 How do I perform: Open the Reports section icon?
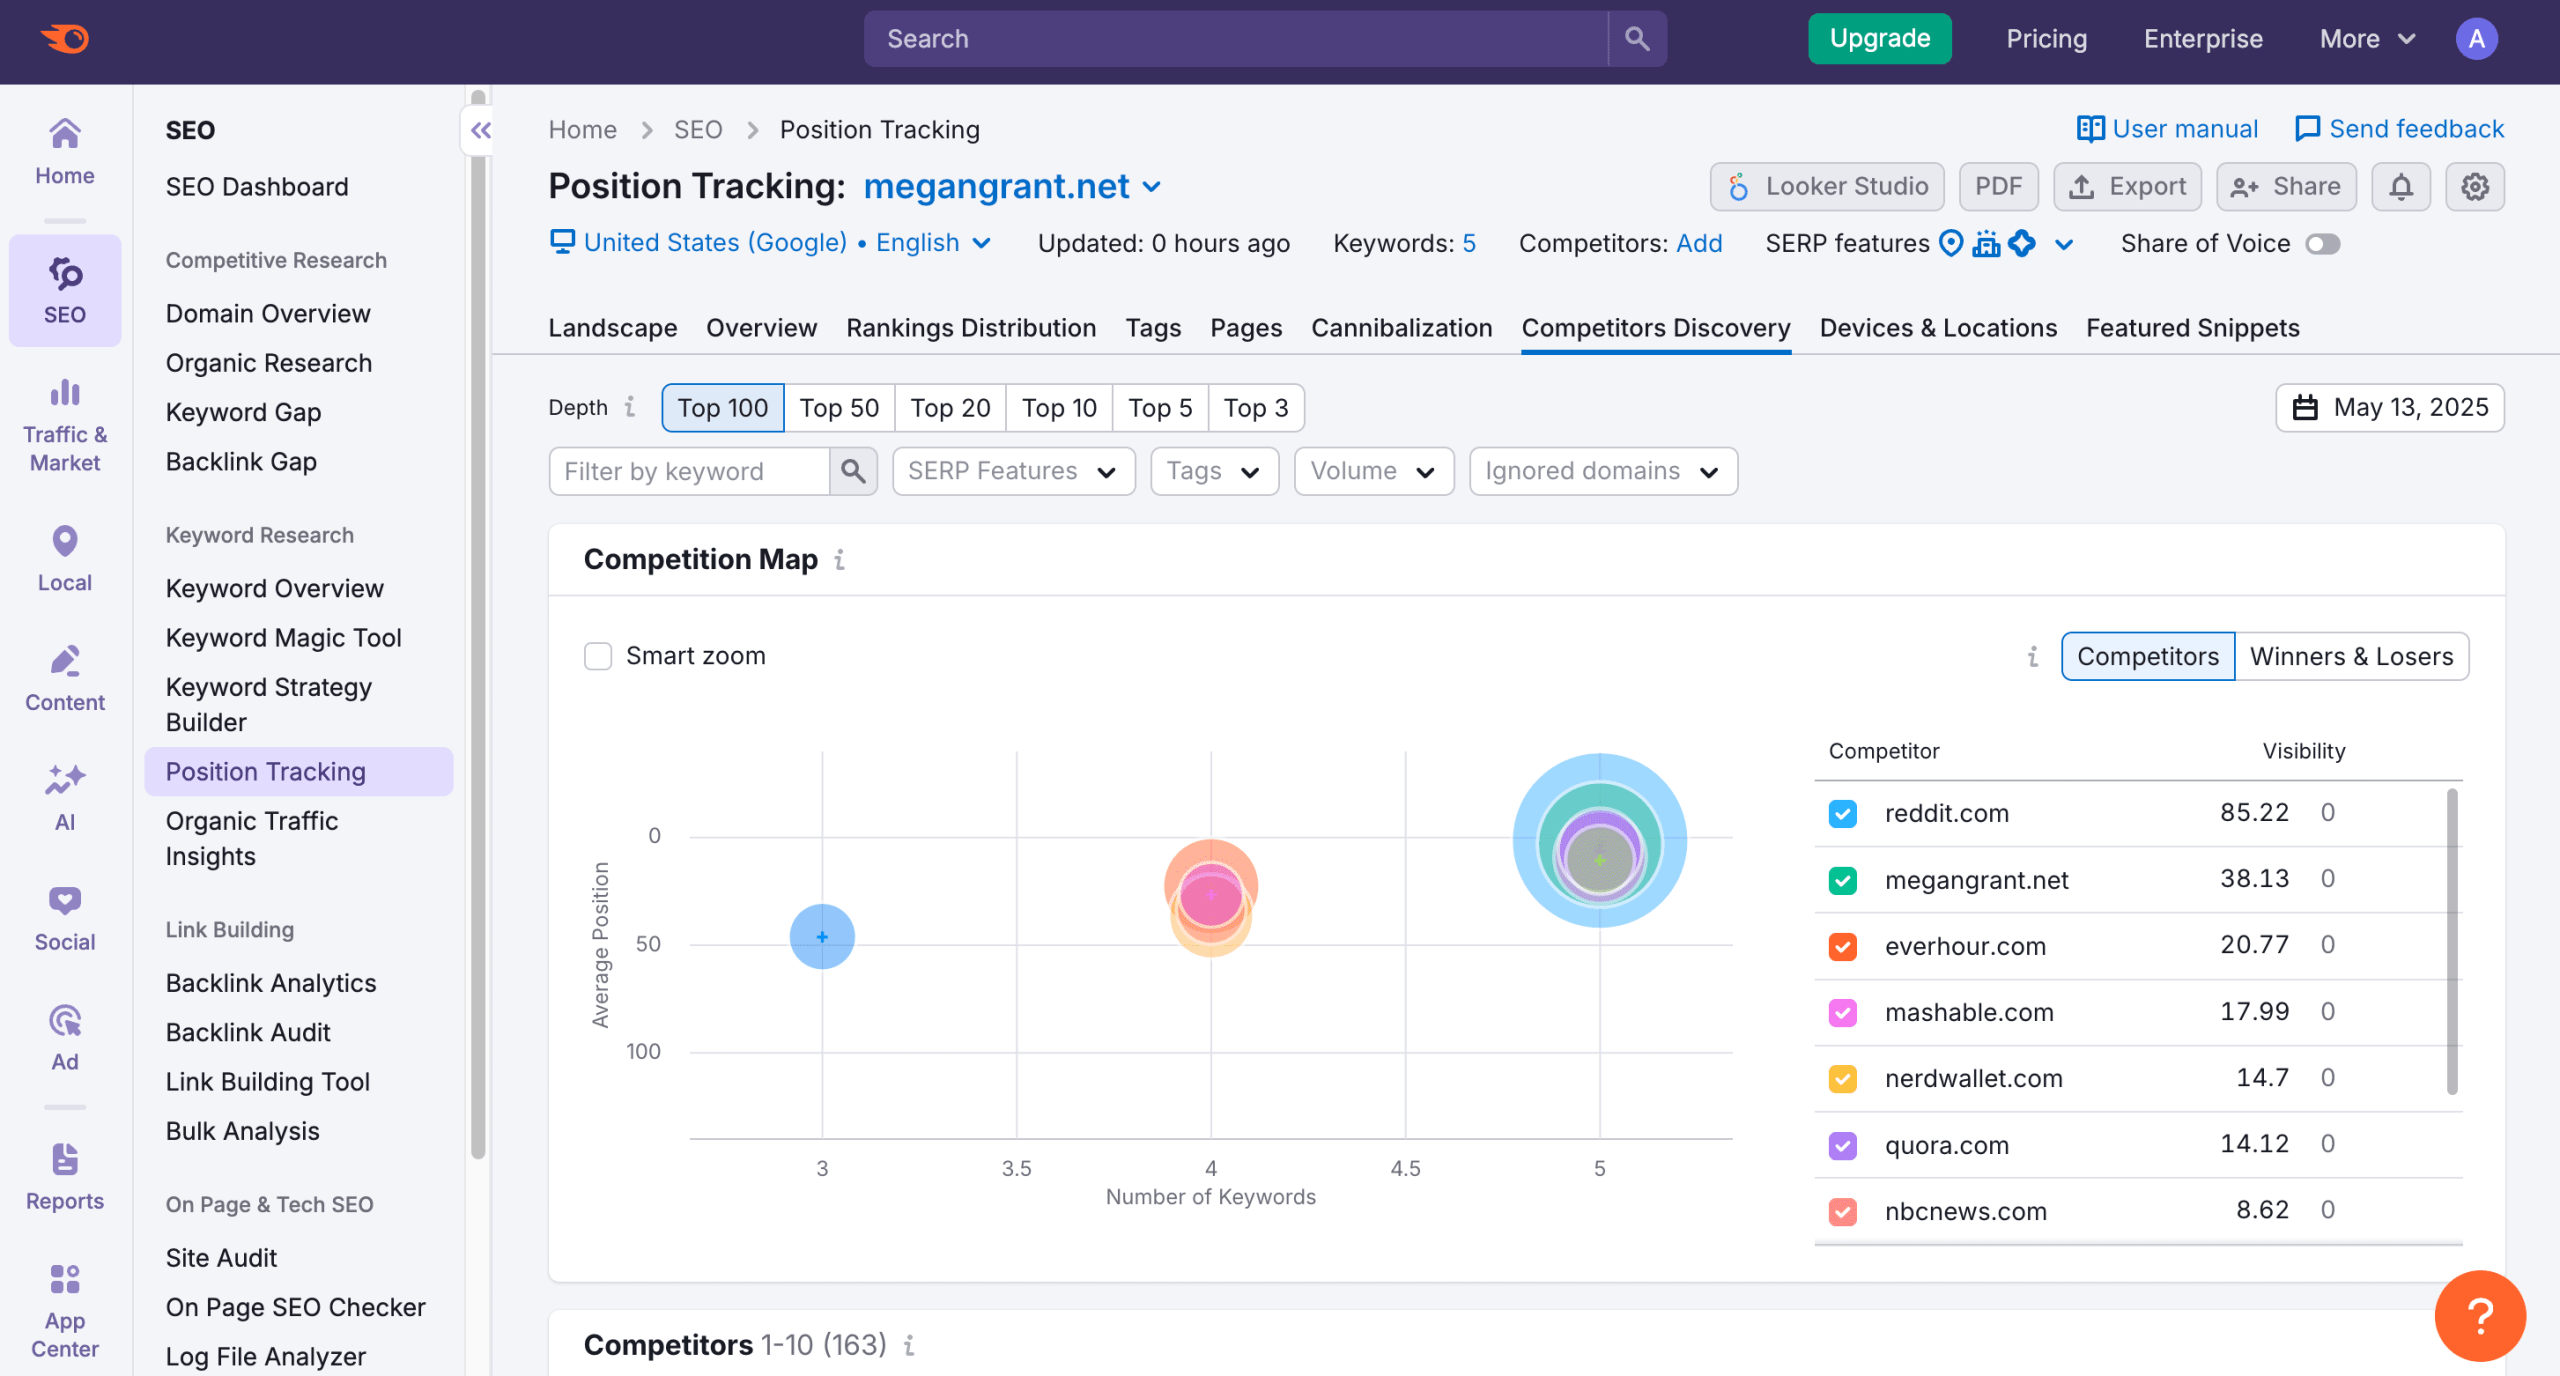tap(65, 1178)
